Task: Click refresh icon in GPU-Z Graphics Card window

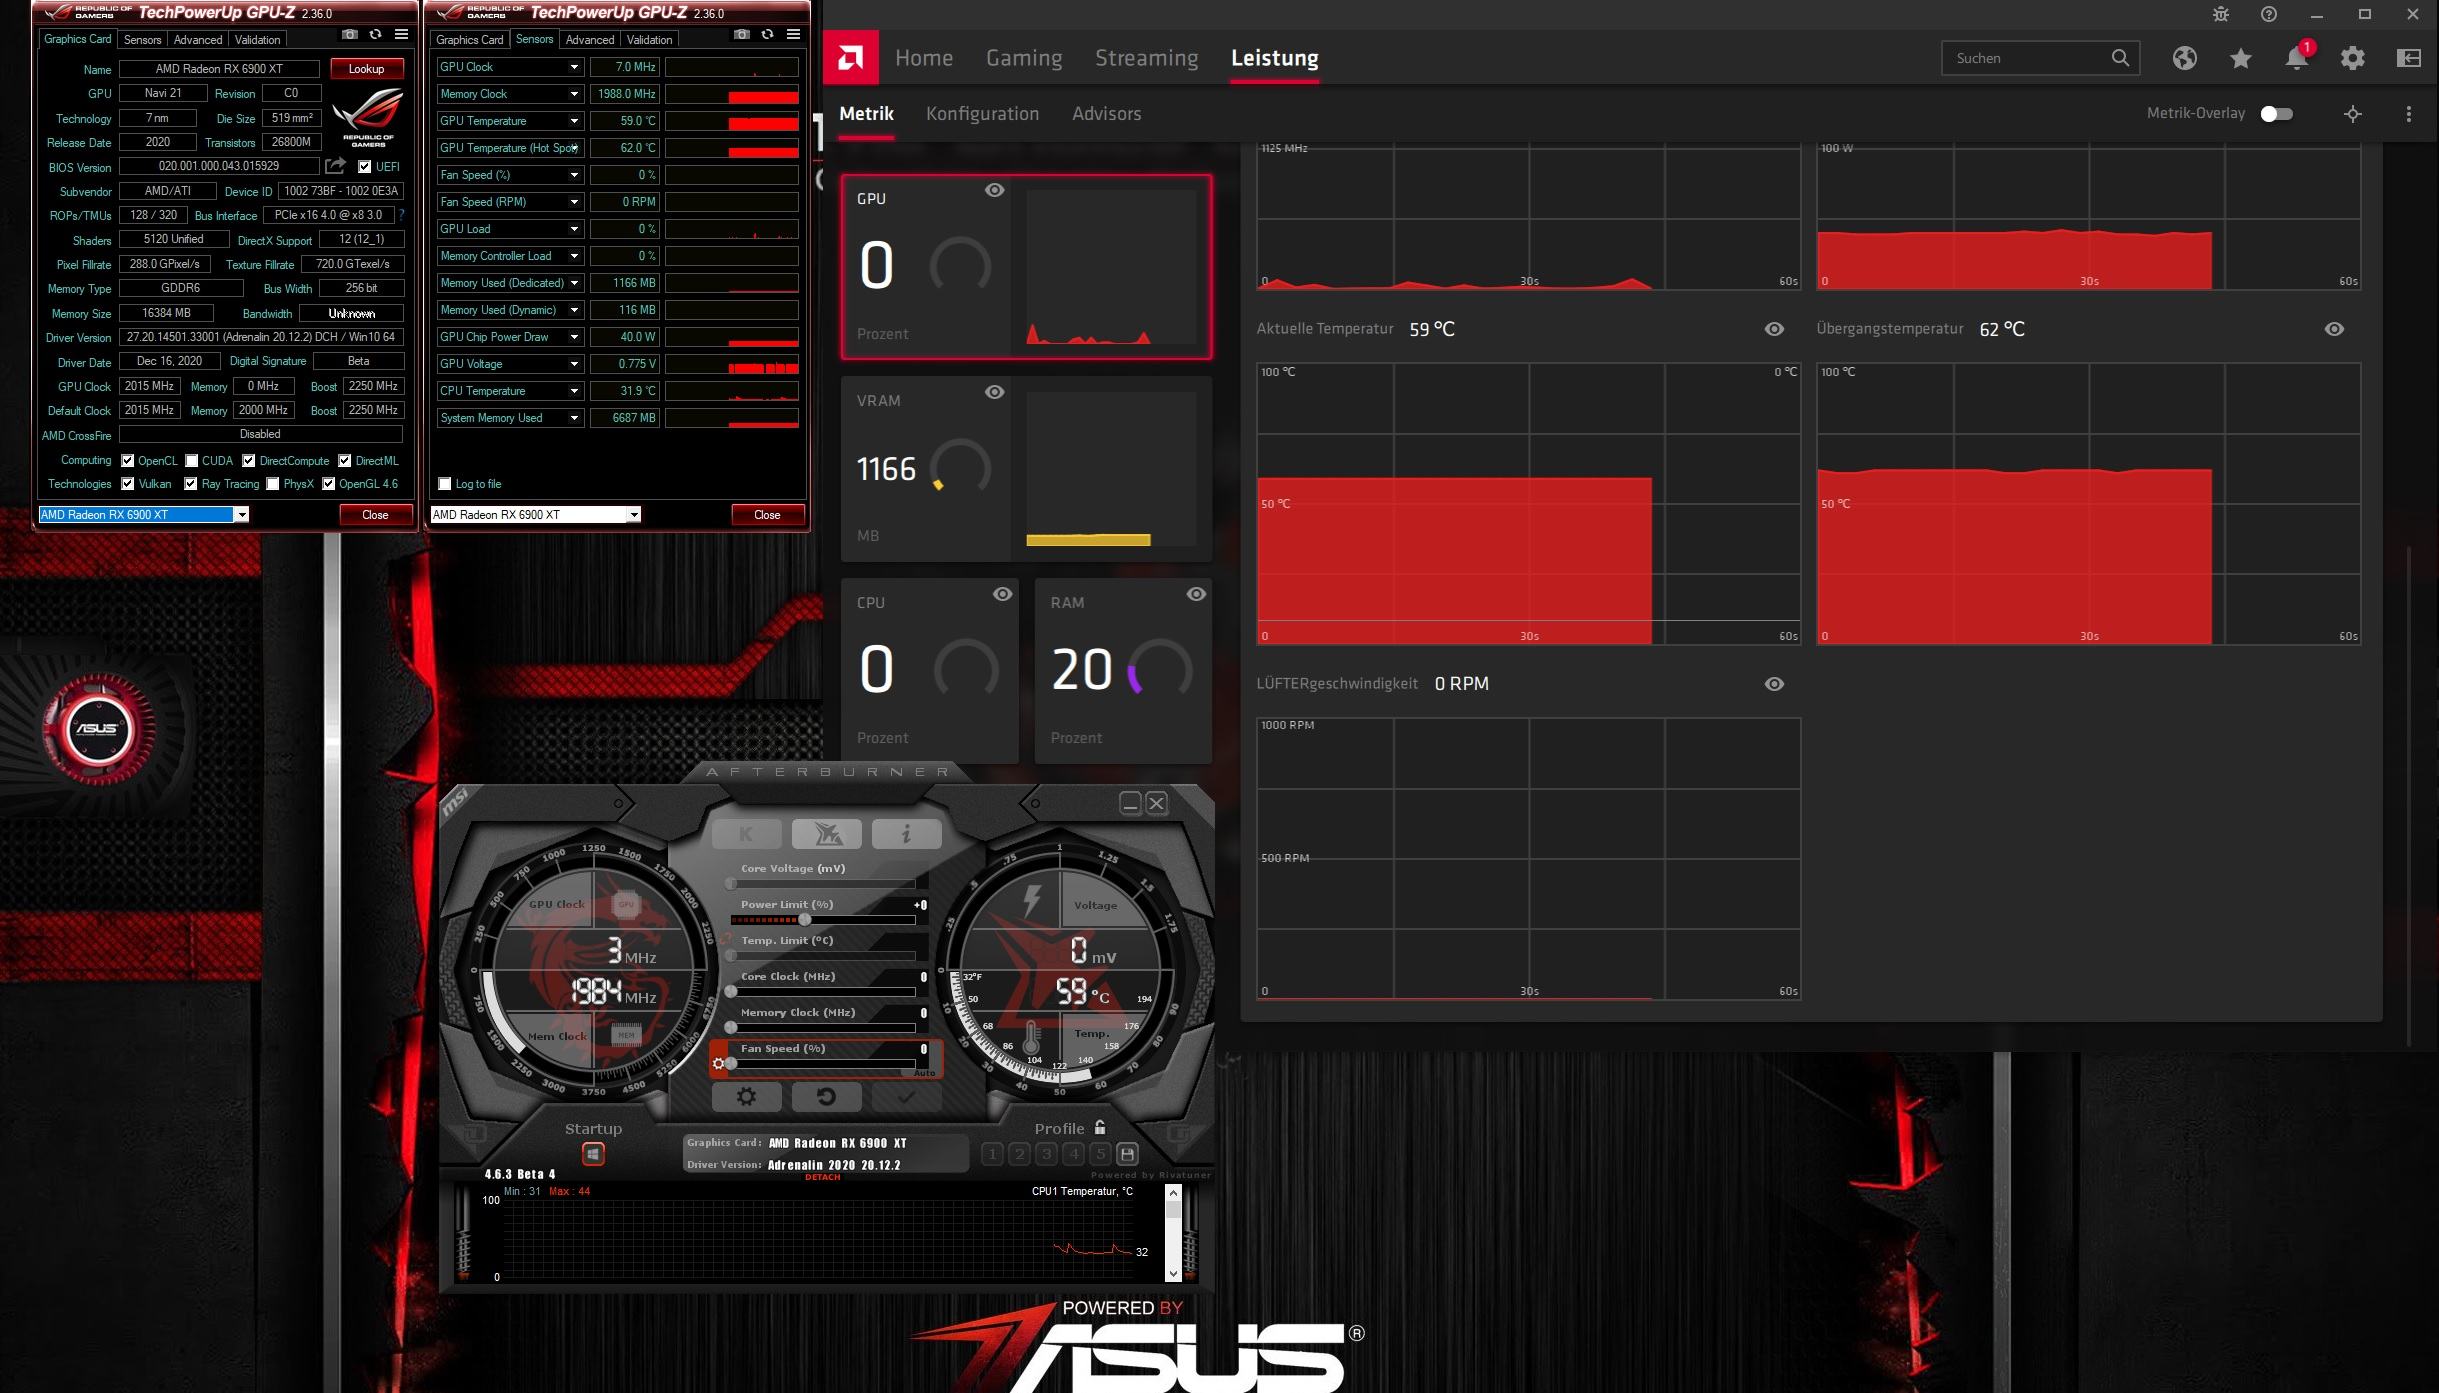Action: (x=375, y=34)
